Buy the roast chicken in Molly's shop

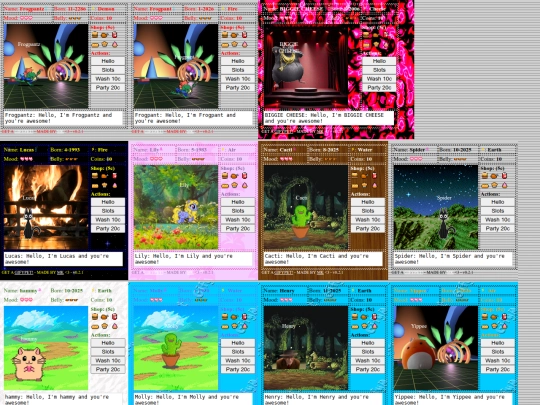pyautogui.click(x=234, y=316)
